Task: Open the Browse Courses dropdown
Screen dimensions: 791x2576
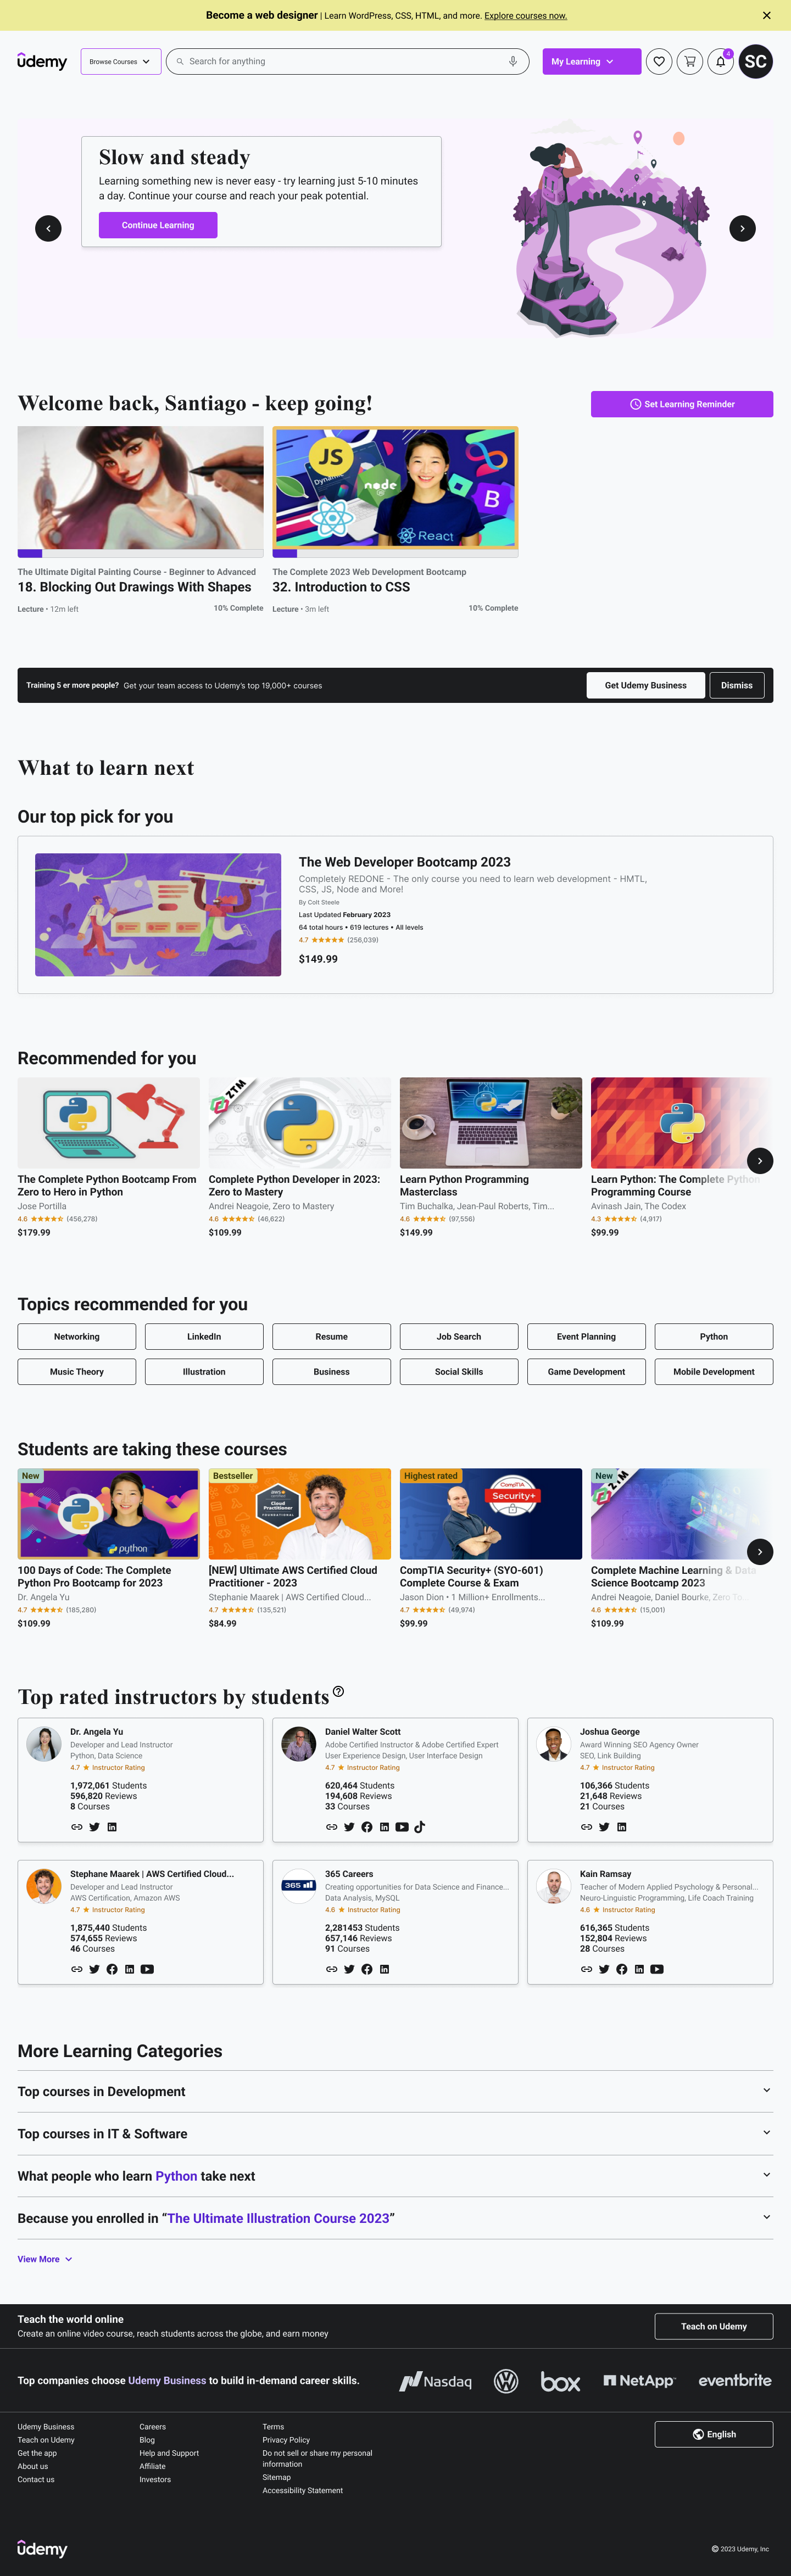Action: [121, 62]
